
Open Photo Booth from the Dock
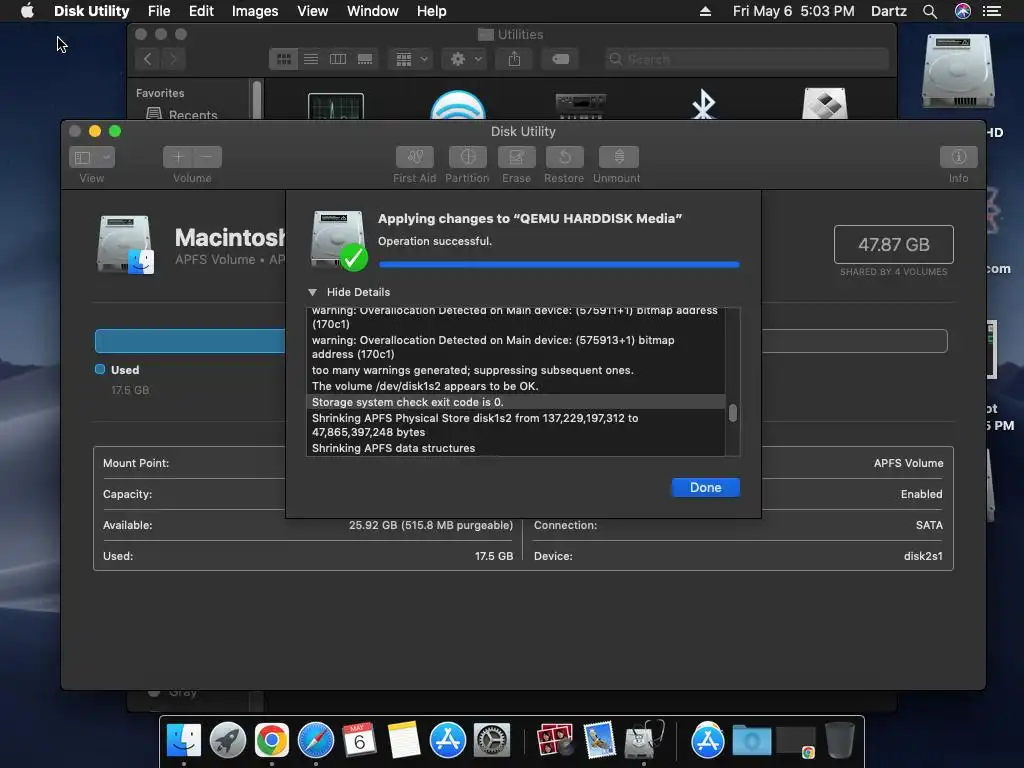555,741
